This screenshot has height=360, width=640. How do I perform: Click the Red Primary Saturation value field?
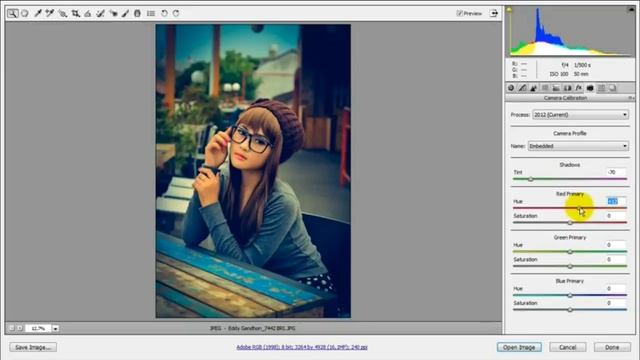click(x=616, y=216)
